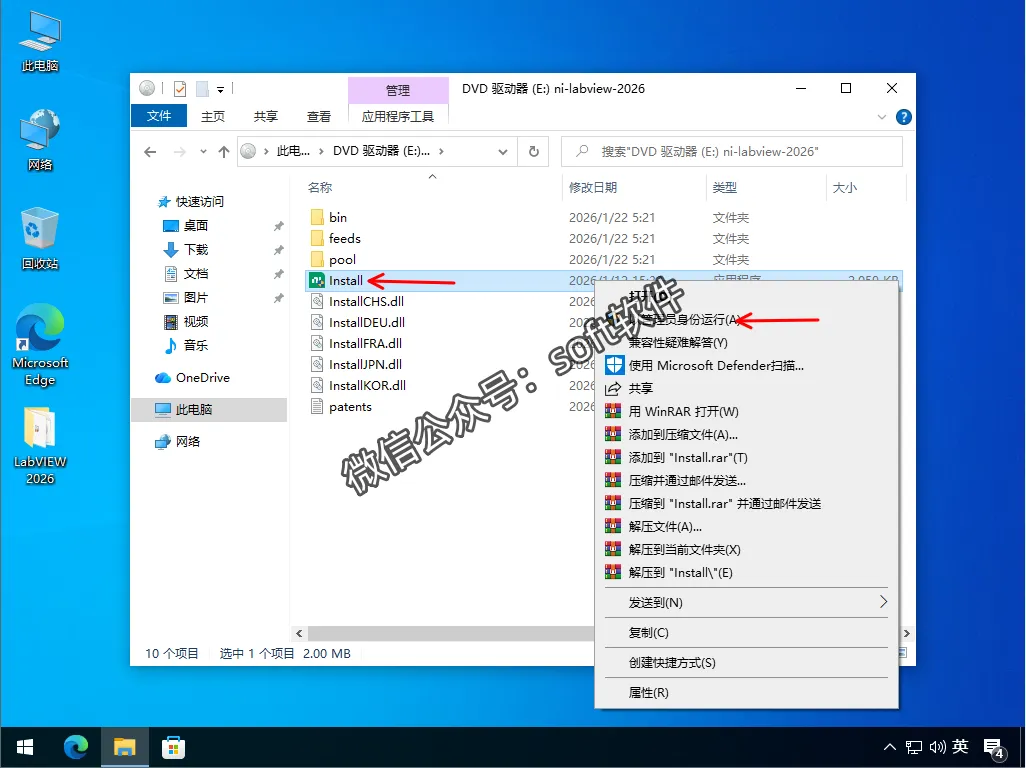Show hidden system tray icons
Image resolution: width=1026 pixels, height=768 pixels.
[889, 747]
